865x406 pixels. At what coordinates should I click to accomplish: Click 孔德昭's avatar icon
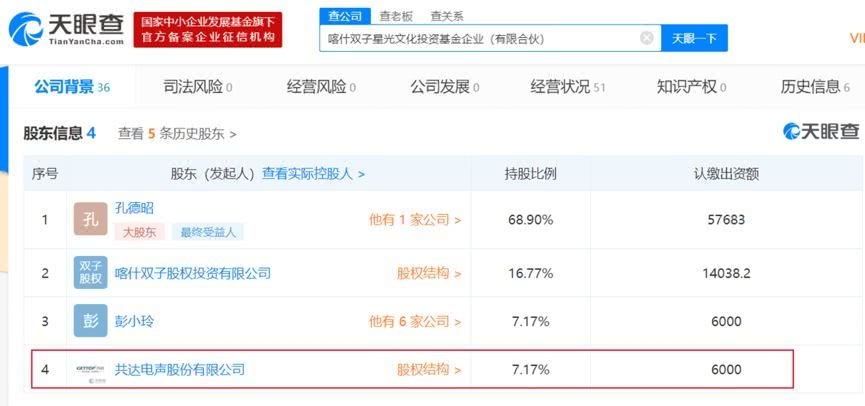[x=90, y=220]
